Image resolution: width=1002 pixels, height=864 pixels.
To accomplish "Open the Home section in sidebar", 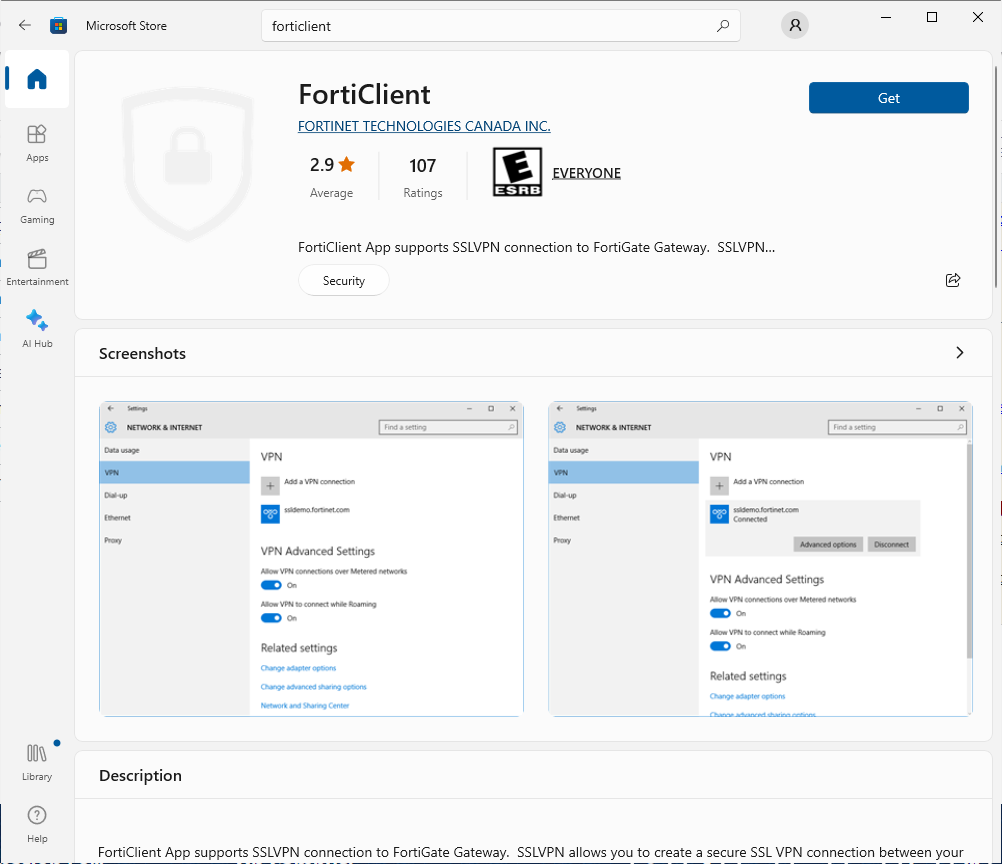I will pyautogui.click(x=37, y=79).
